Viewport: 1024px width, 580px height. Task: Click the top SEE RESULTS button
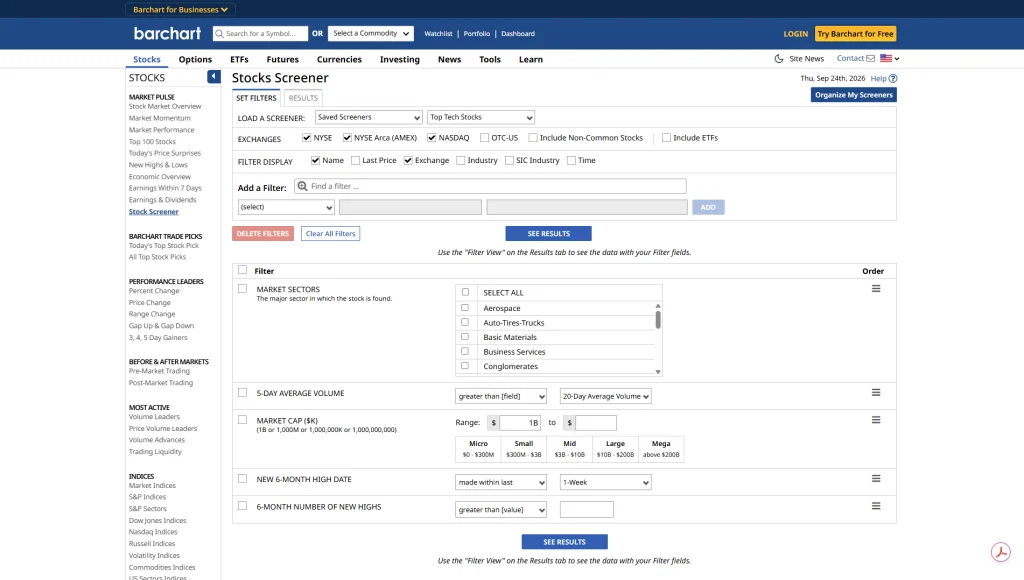[549, 234]
